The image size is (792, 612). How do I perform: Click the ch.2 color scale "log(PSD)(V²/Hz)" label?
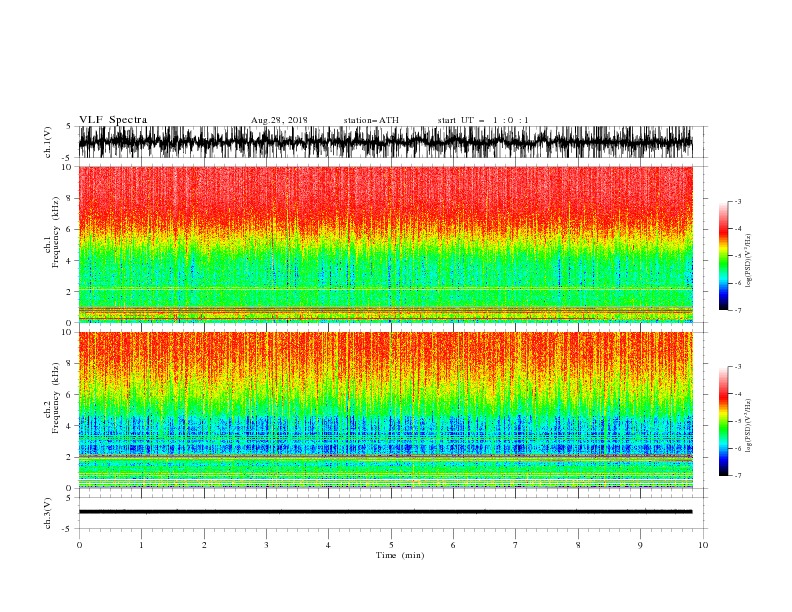(749, 425)
